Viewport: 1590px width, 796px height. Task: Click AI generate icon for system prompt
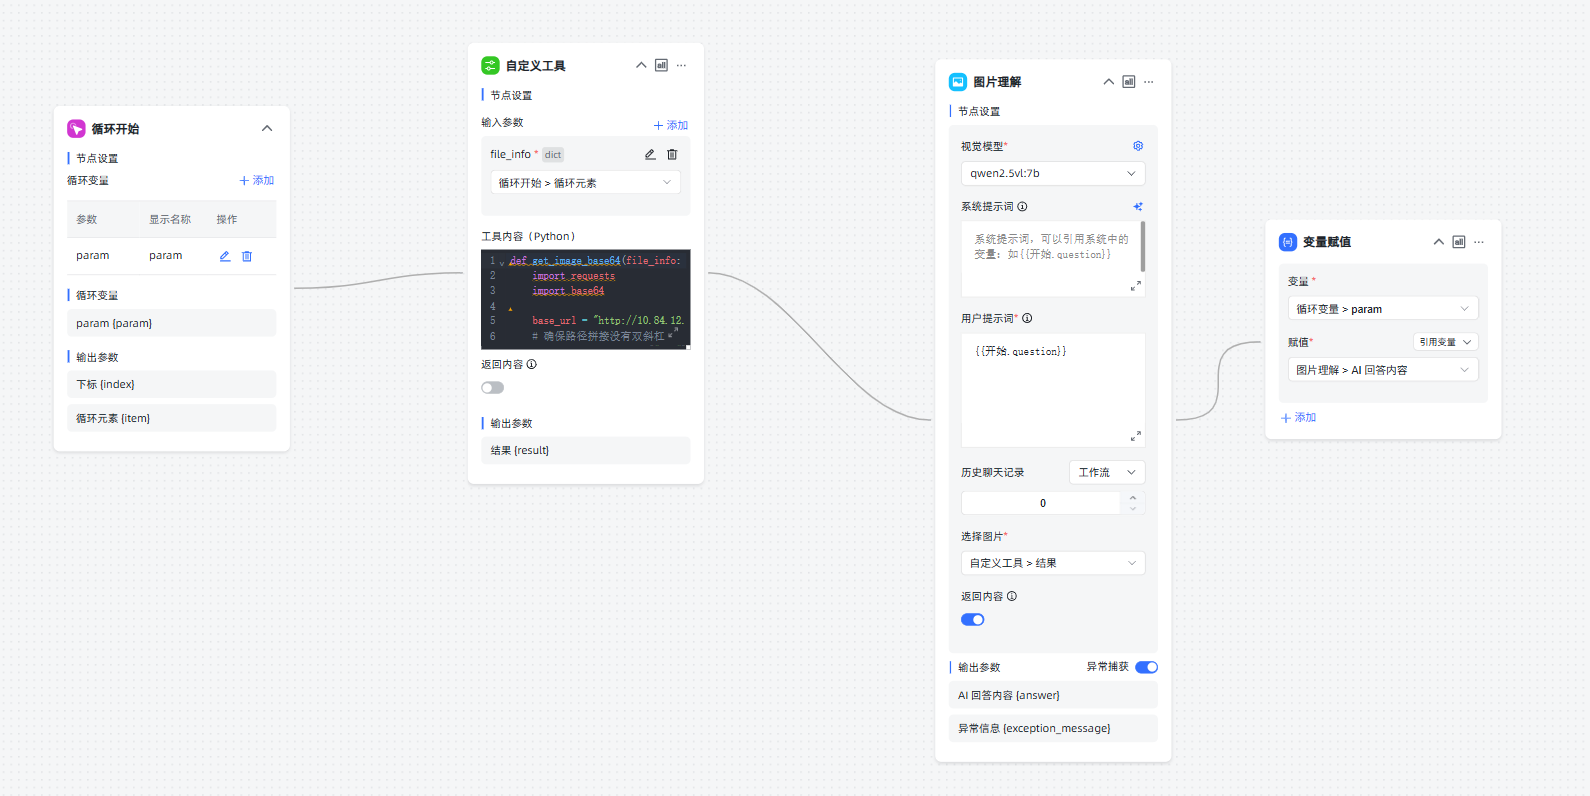coord(1138,207)
